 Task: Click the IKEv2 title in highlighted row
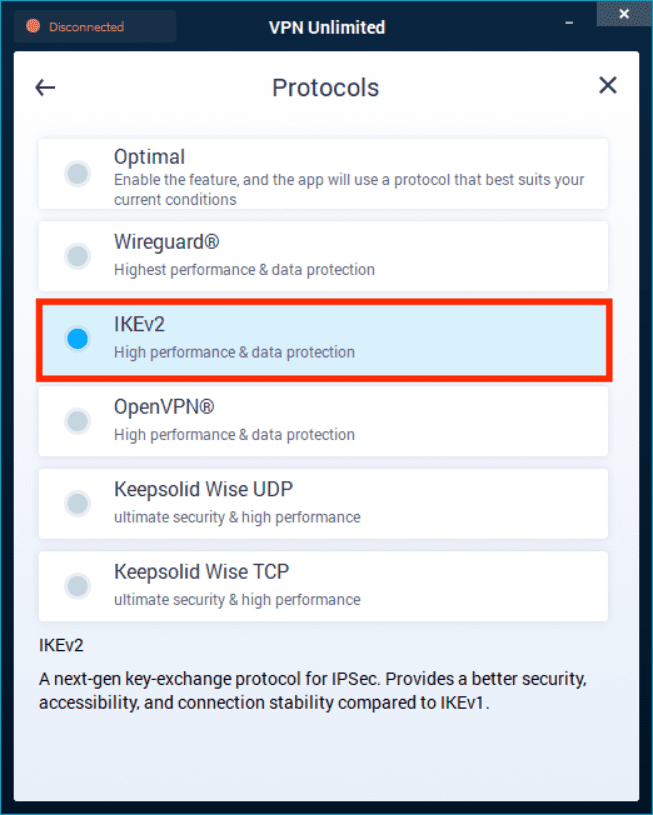click(x=139, y=325)
